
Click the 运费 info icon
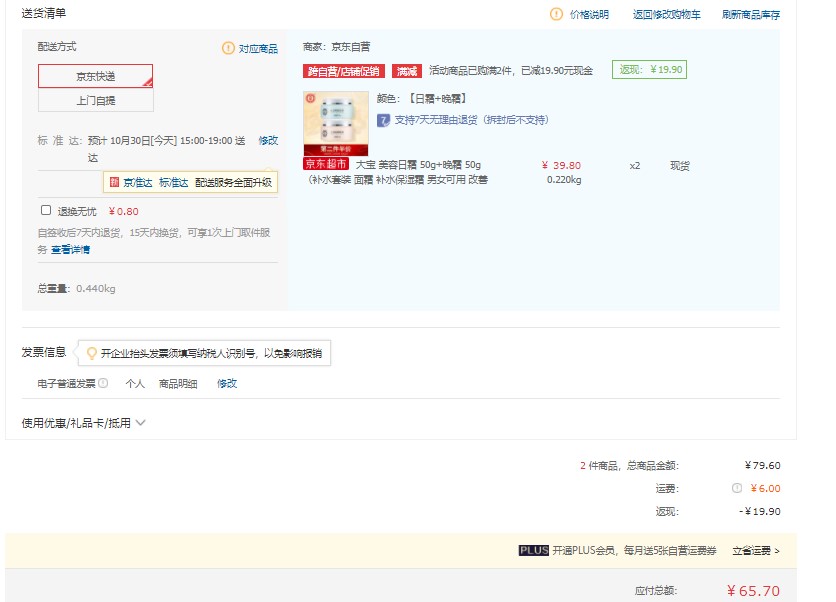pyautogui.click(x=737, y=488)
